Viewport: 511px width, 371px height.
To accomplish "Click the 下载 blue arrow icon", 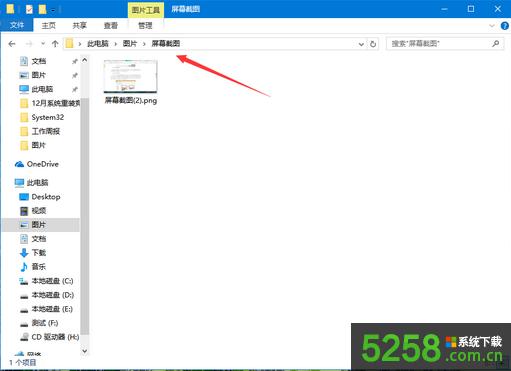I will pos(24,253).
